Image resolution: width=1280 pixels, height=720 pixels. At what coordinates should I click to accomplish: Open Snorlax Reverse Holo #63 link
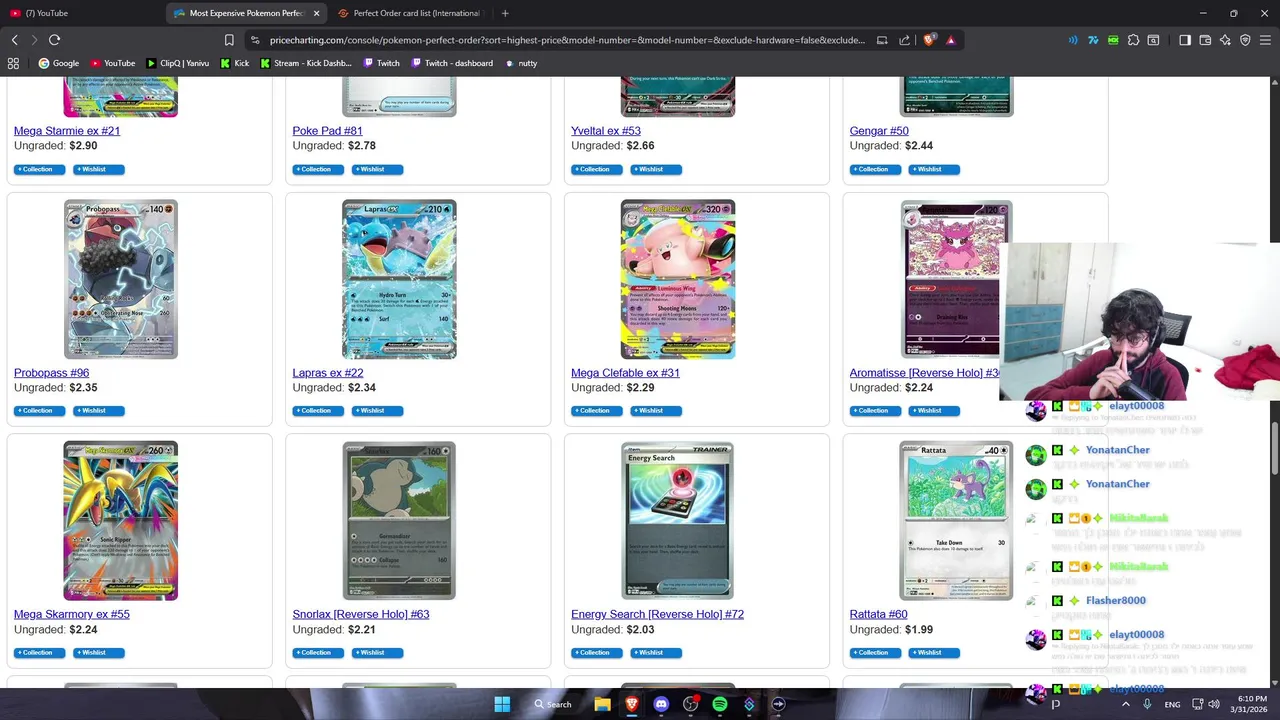point(361,614)
